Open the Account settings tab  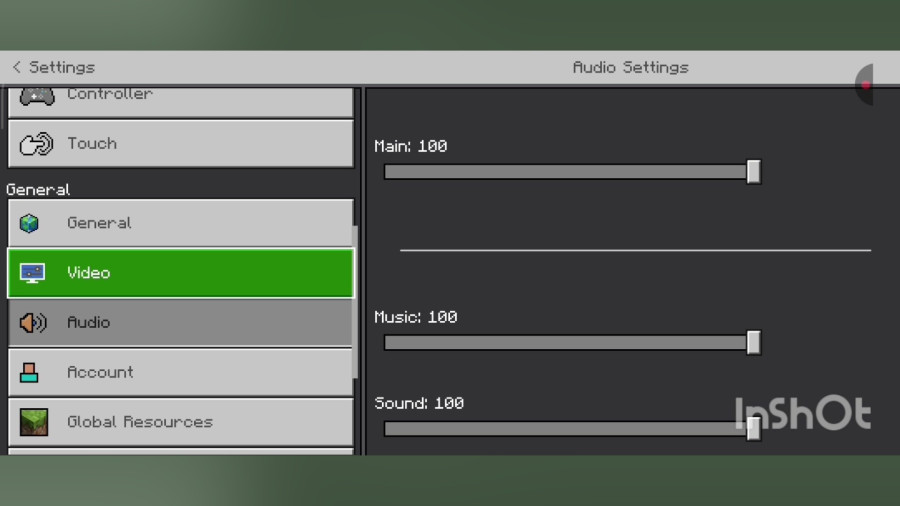point(181,372)
